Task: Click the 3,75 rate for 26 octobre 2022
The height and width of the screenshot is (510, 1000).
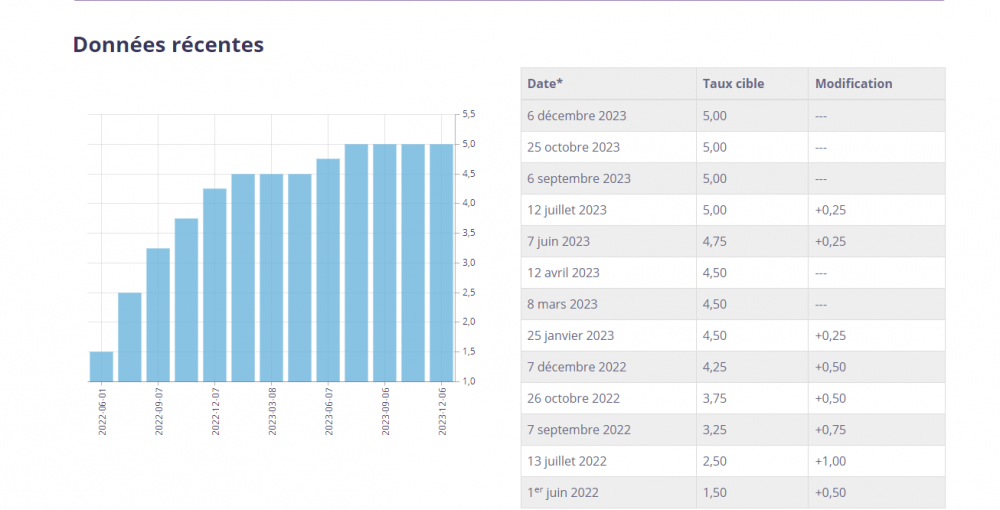Action: [716, 398]
